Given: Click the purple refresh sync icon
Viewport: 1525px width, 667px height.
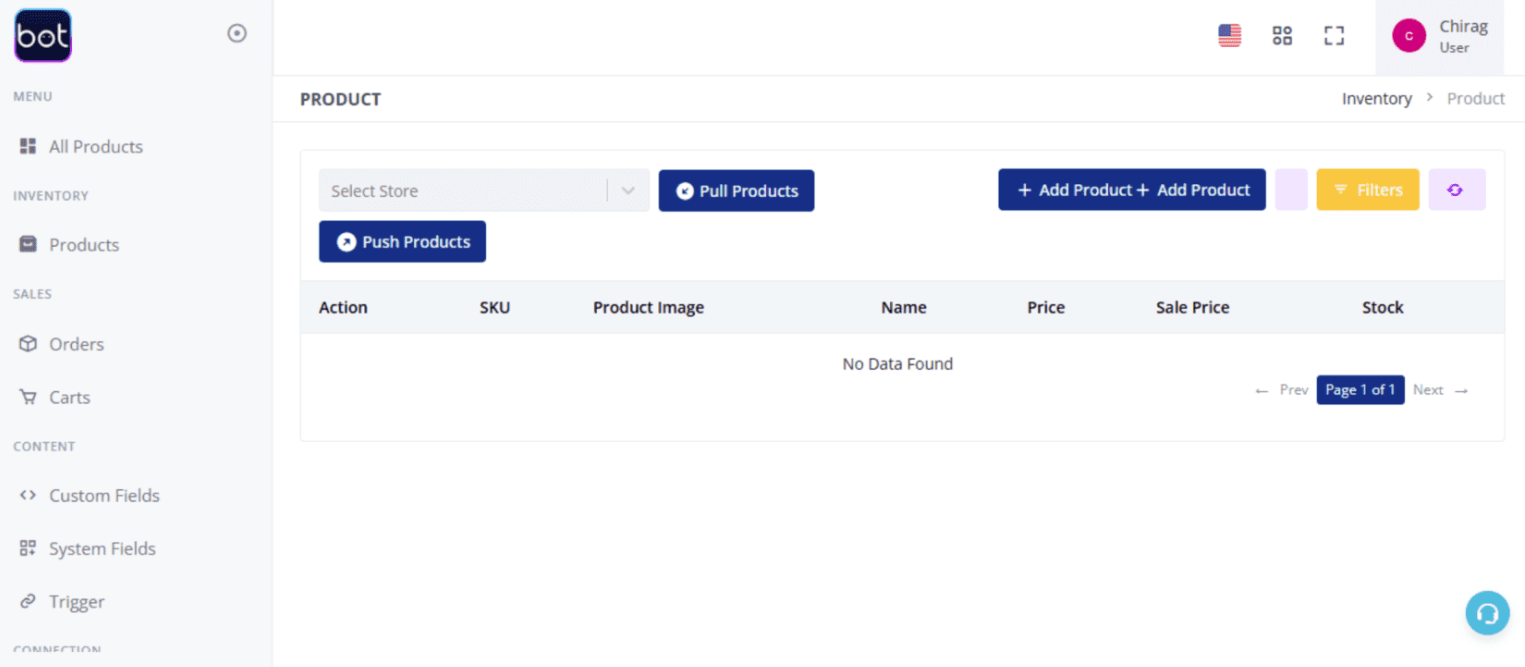Looking at the screenshot, I should coord(1456,189).
